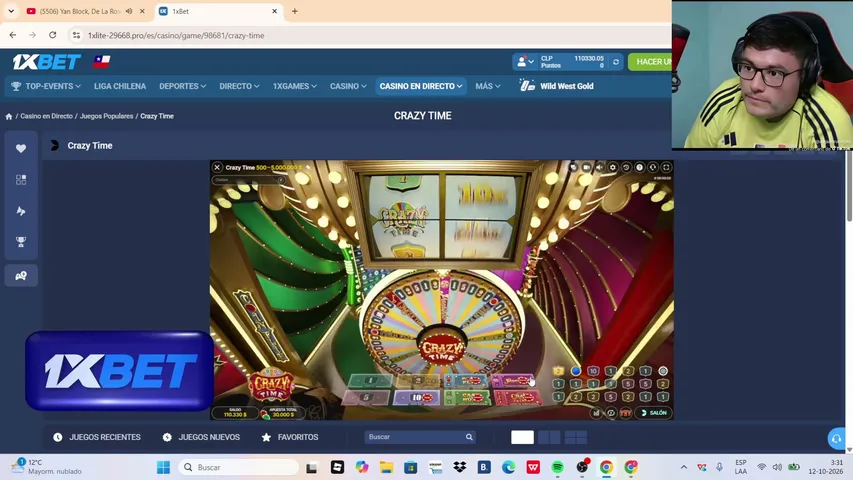Open the favorites heart sidebar icon
The height and width of the screenshot is (480, 853).
(21, 148)
